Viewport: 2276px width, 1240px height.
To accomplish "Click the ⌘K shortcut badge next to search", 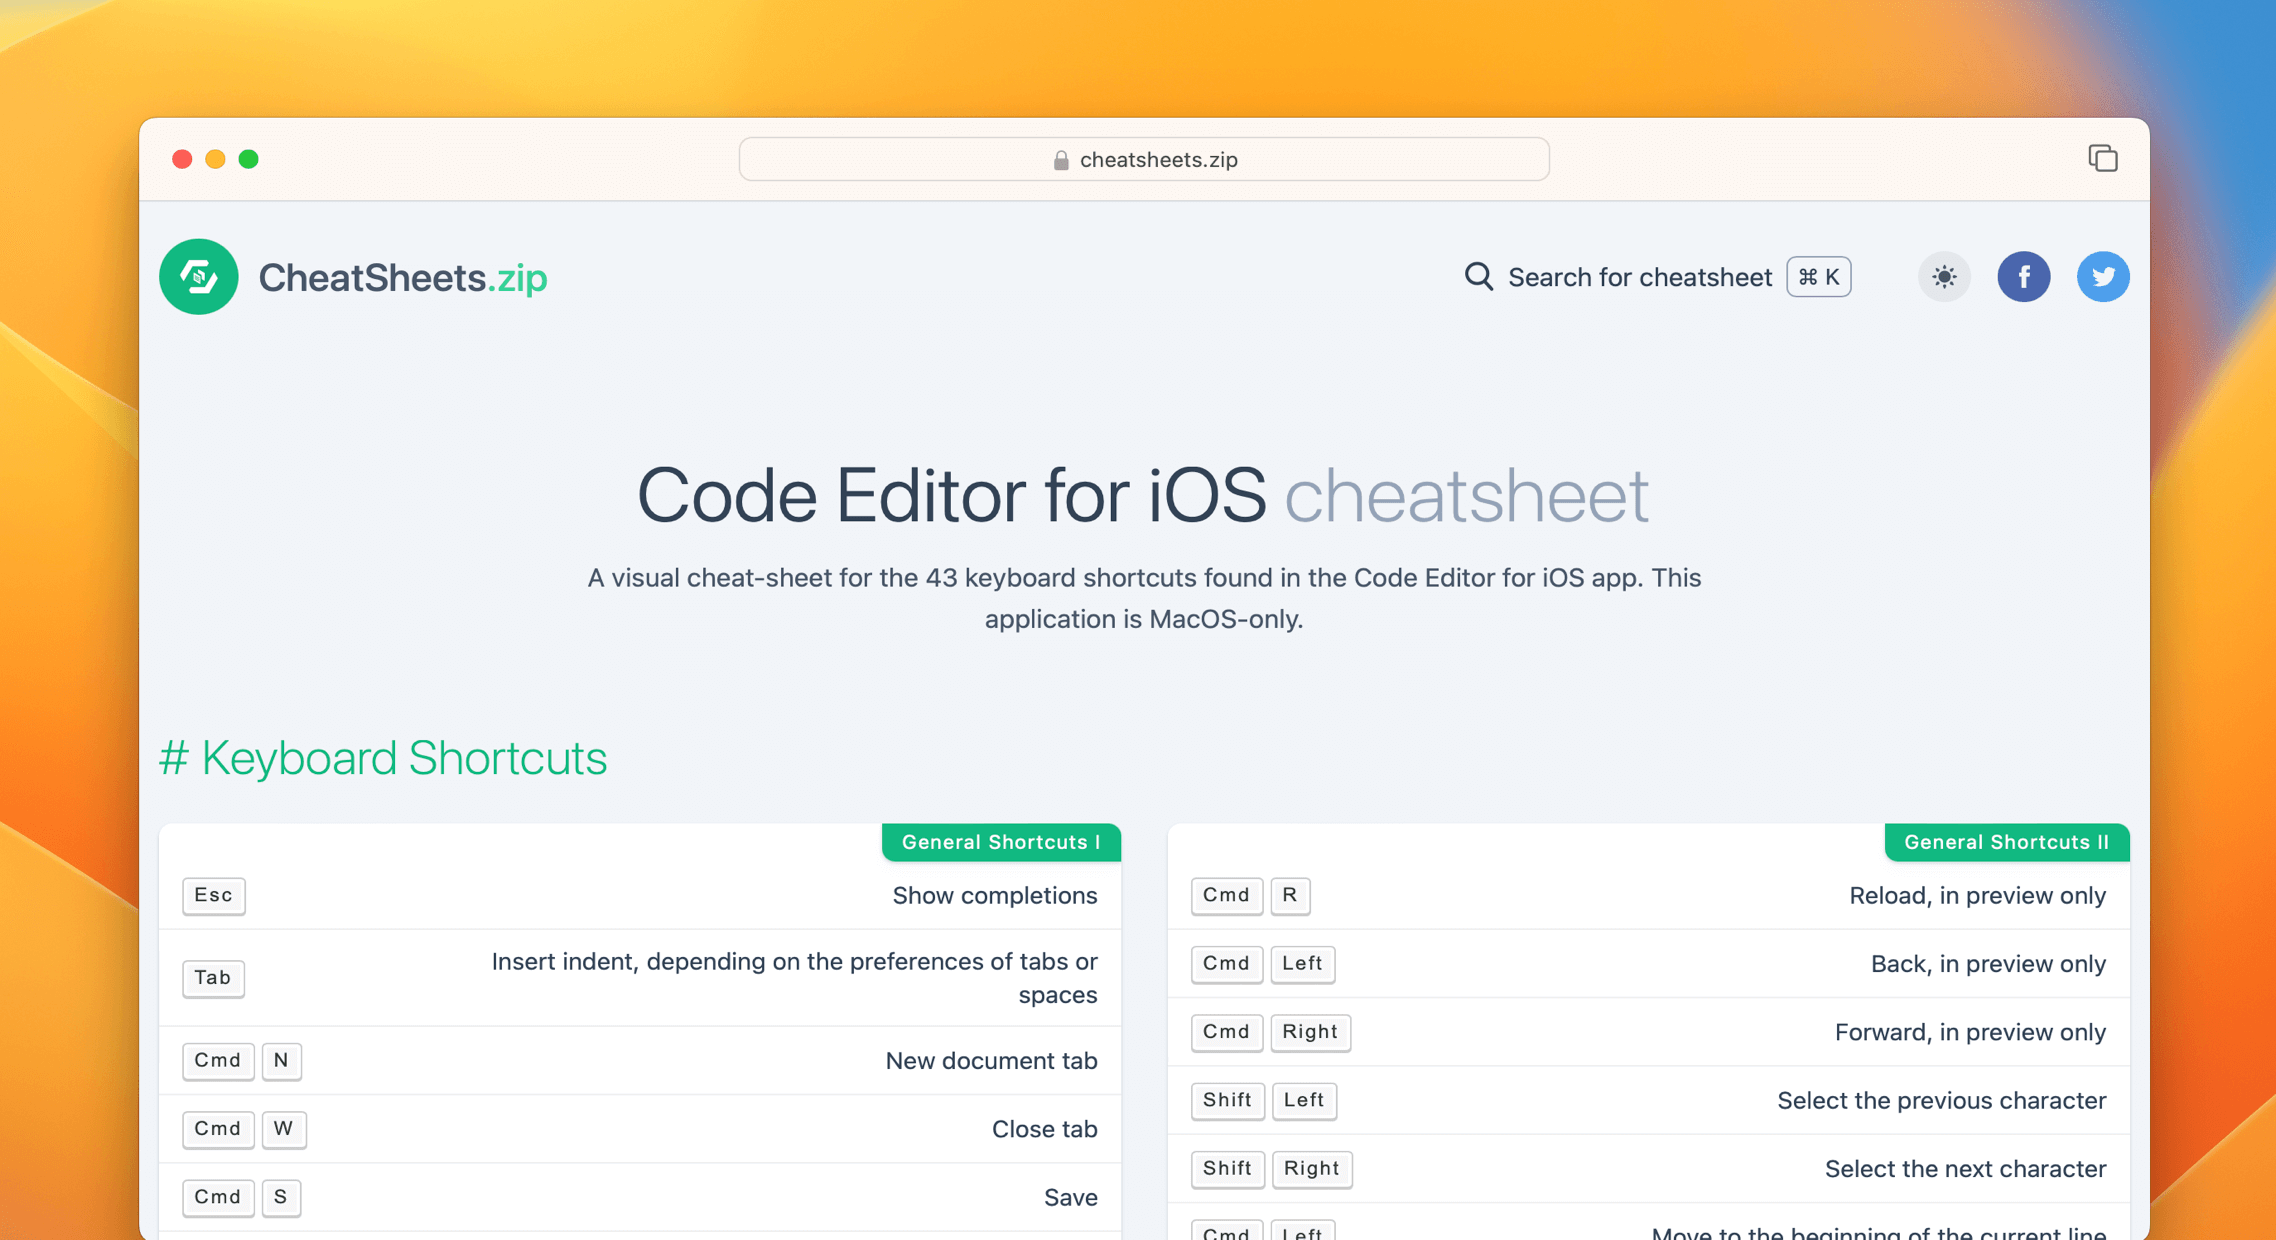I will [x=1818, y=277].
